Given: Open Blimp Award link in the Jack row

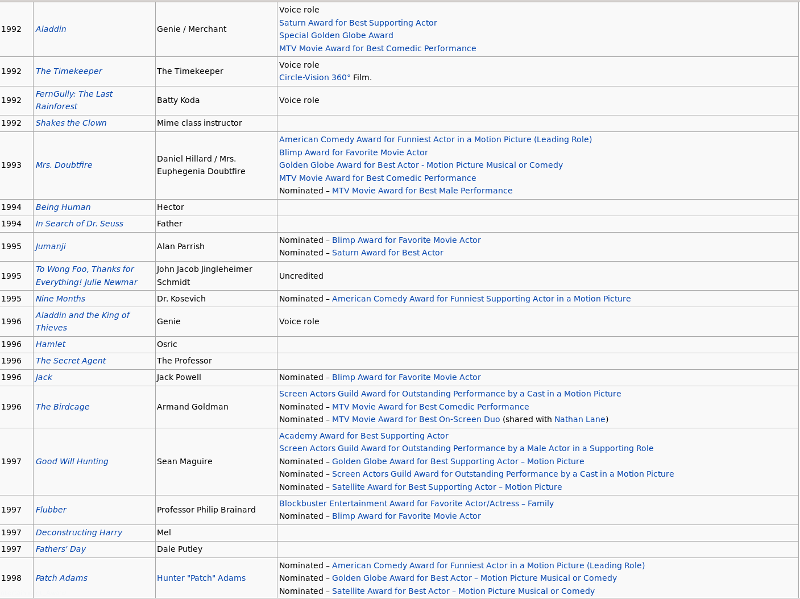Looking at the screenshot, I should point(406,378).
